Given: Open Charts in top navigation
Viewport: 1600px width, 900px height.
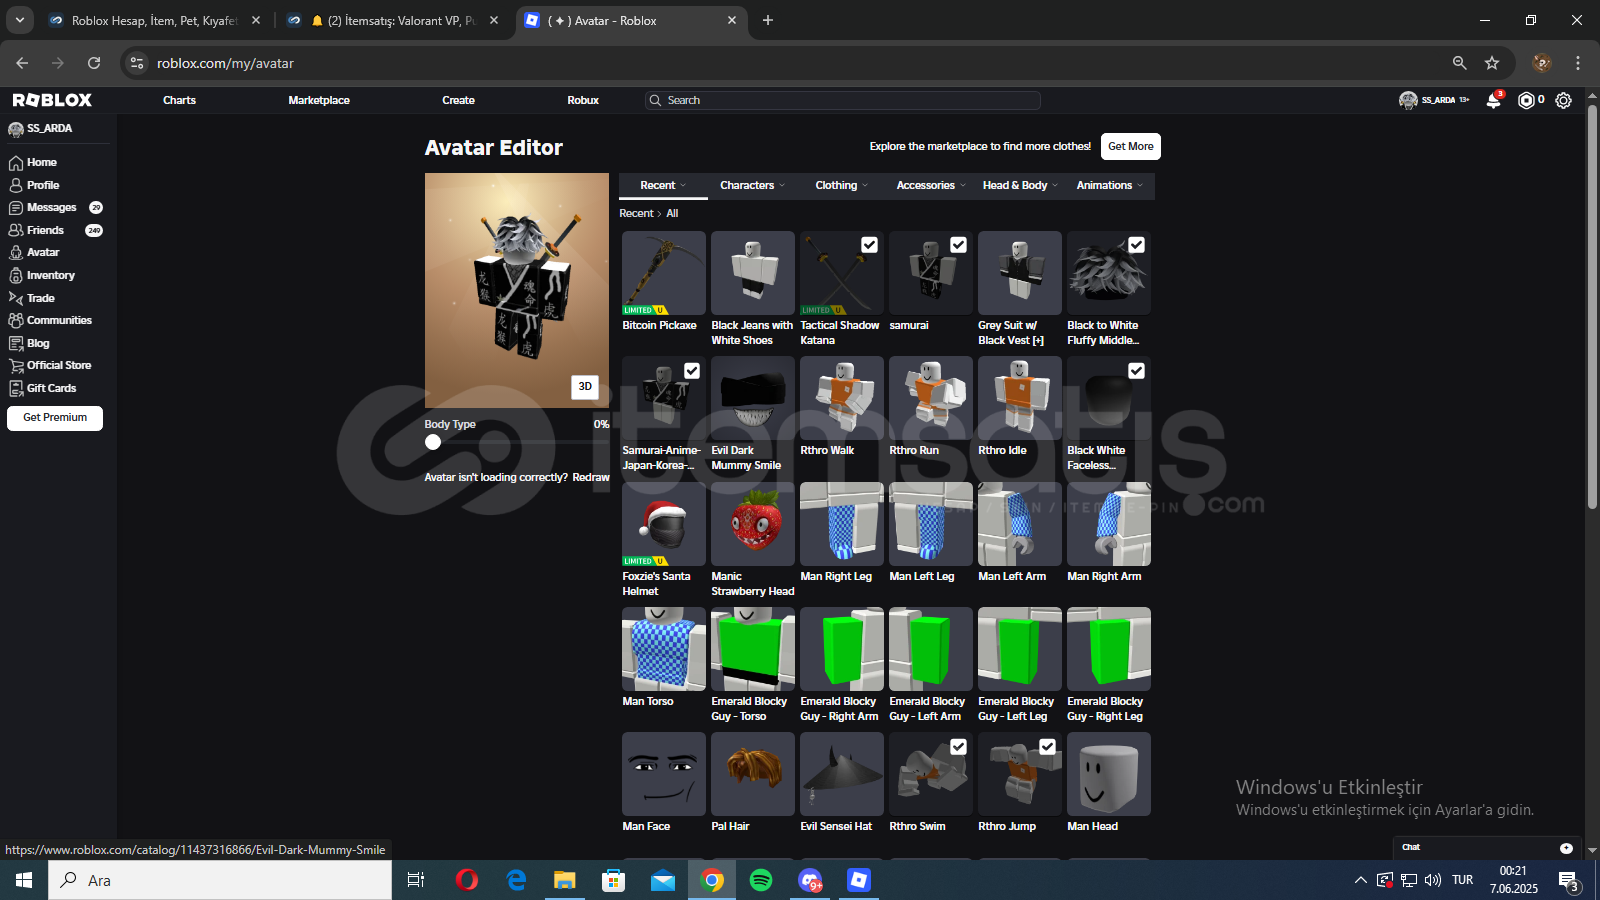Looking at the screenshot, I should (x=179, y=100).
